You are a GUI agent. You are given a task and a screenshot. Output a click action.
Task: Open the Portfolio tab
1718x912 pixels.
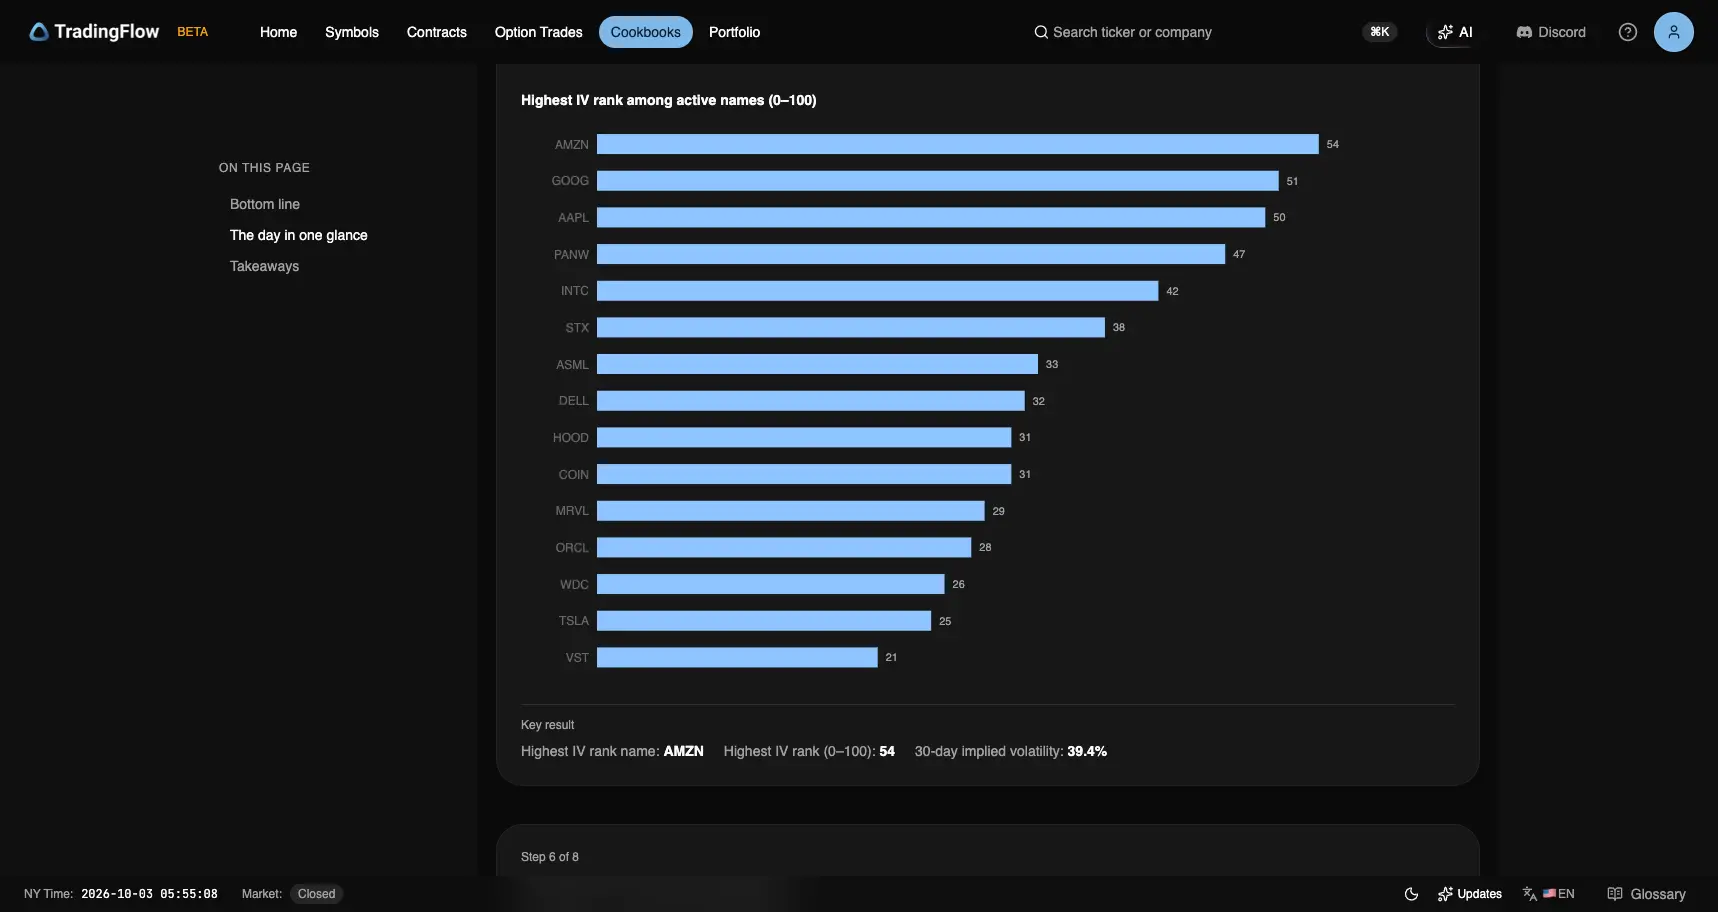(x=734, y=32)
